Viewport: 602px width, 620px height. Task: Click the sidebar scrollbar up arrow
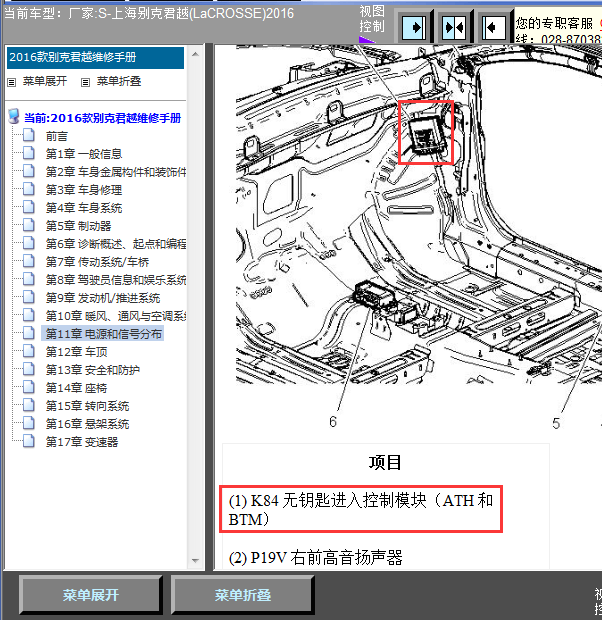click(195, 54)
